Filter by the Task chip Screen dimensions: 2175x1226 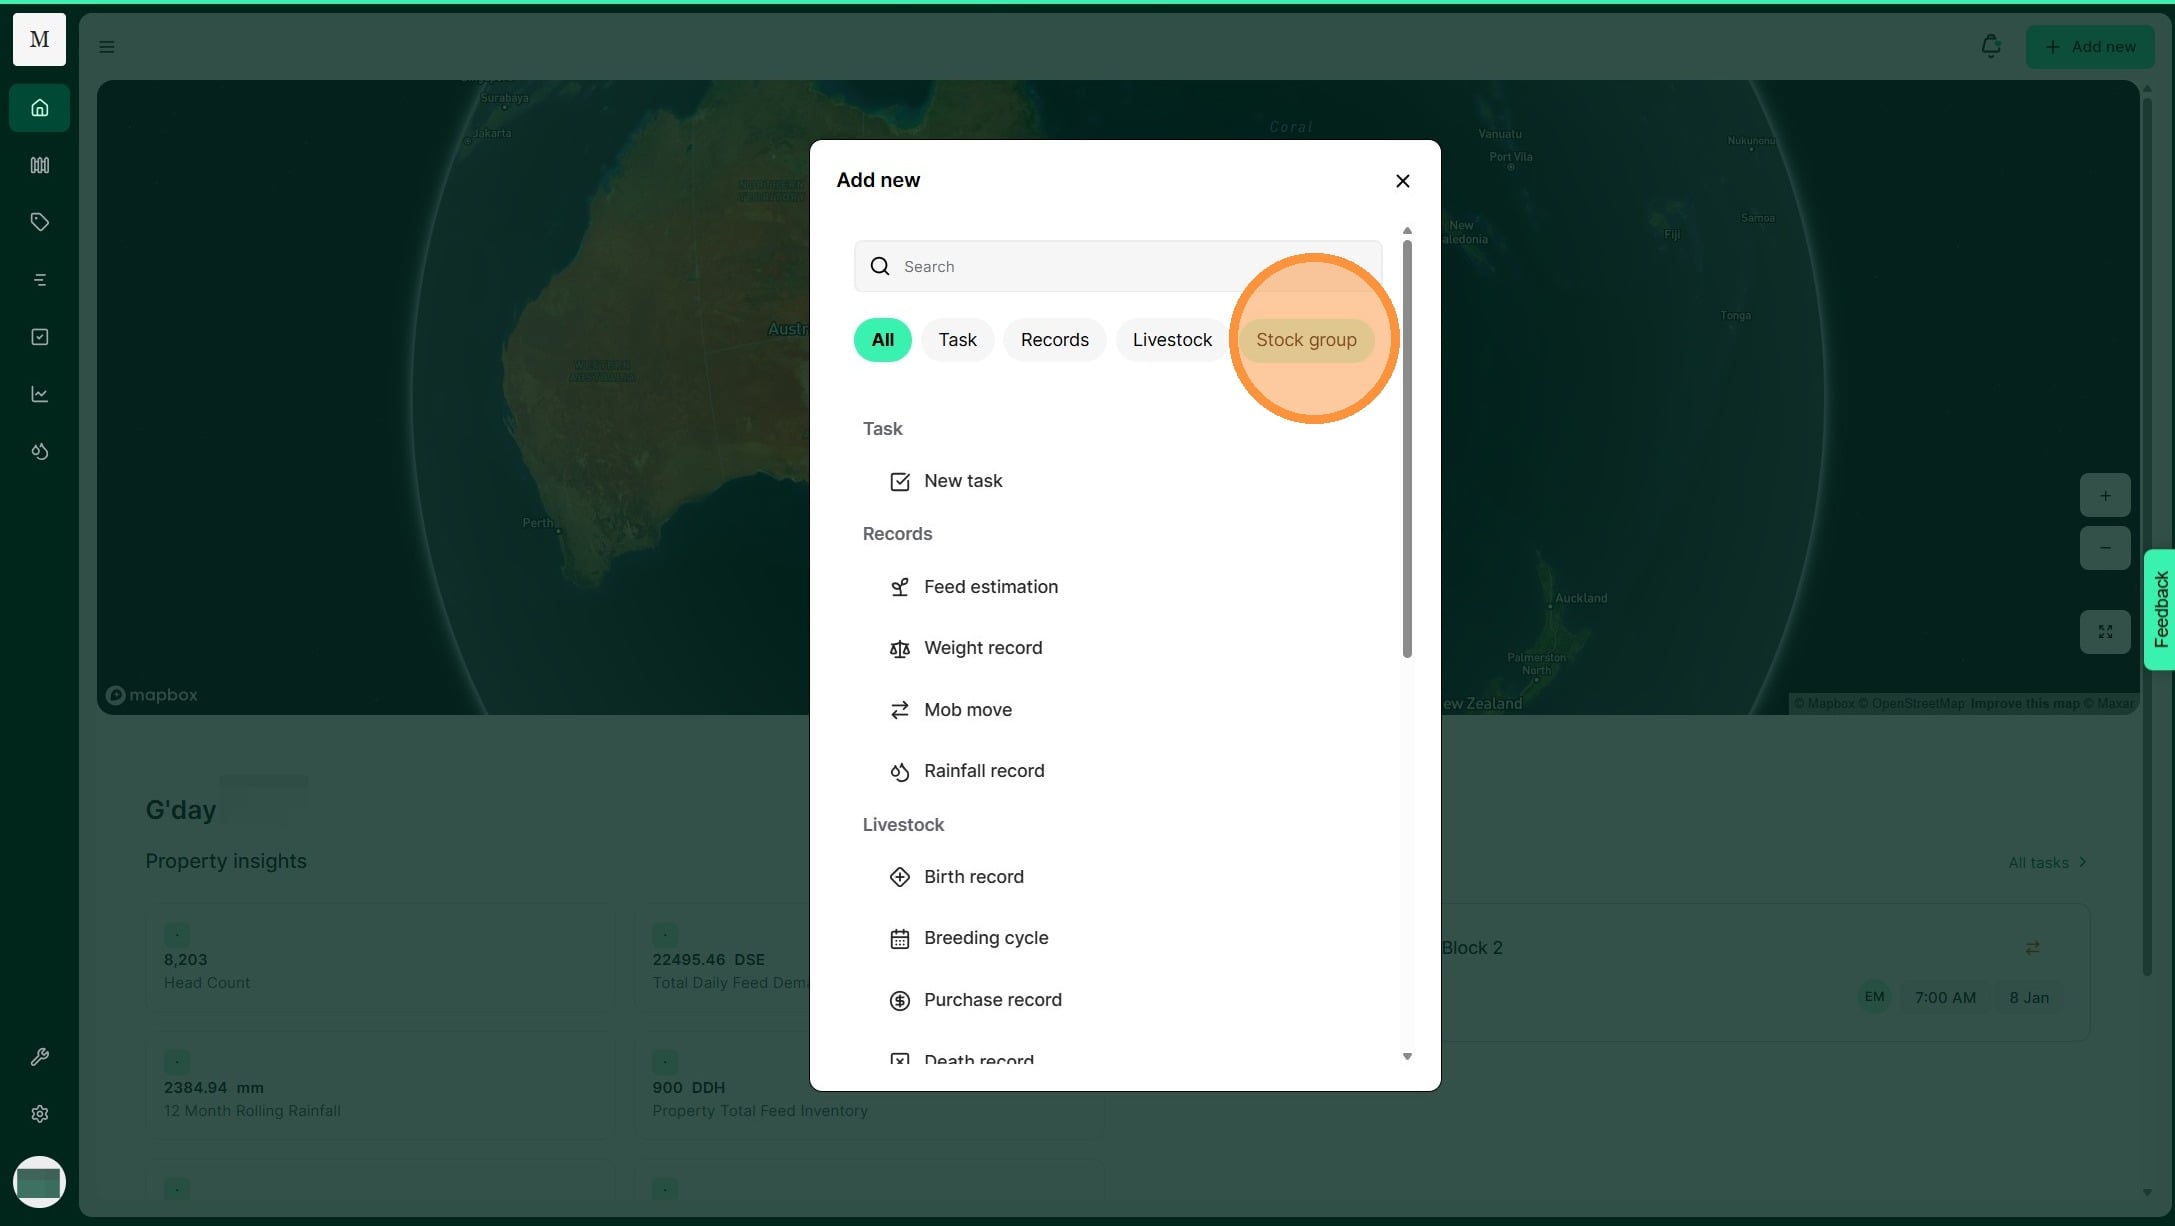[957, 340]
